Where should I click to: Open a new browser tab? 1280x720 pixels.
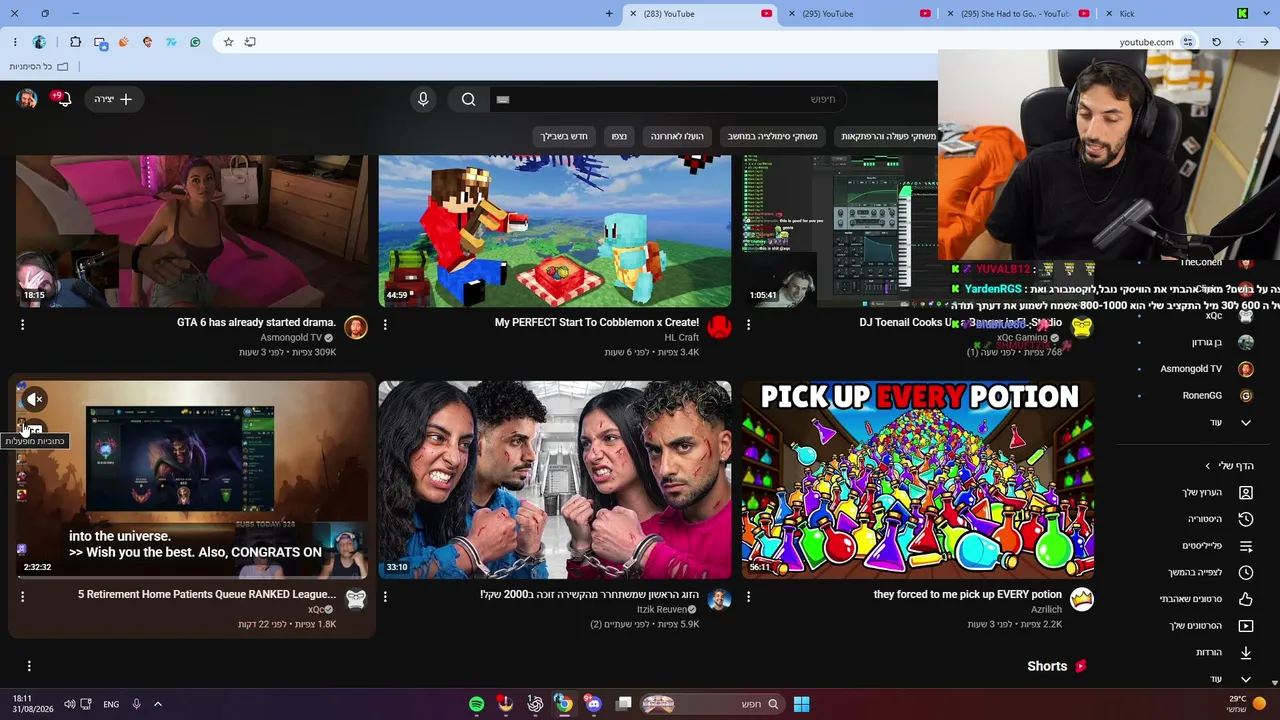click(x=609, y=14)
